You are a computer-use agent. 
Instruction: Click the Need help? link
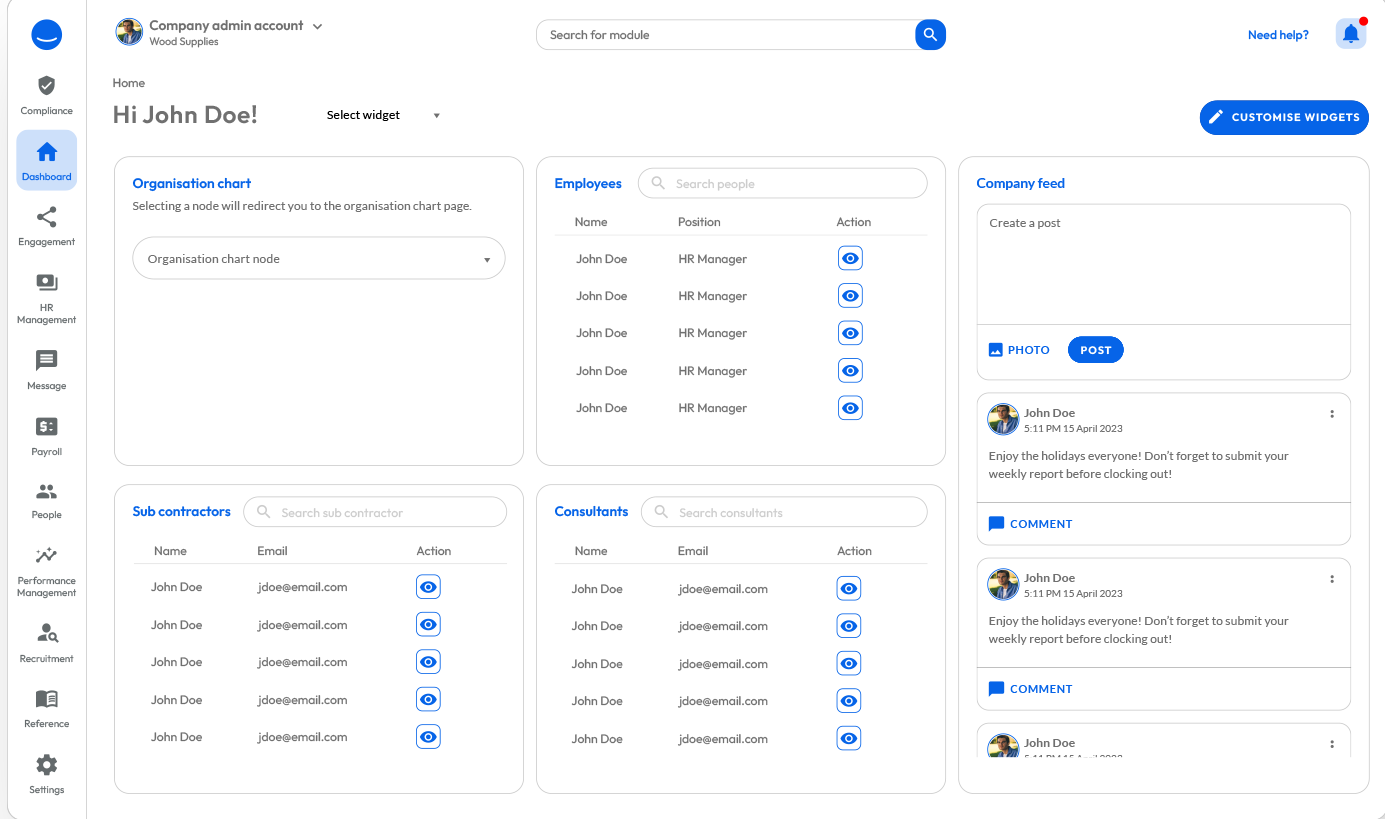click(x=1278, y=35)
